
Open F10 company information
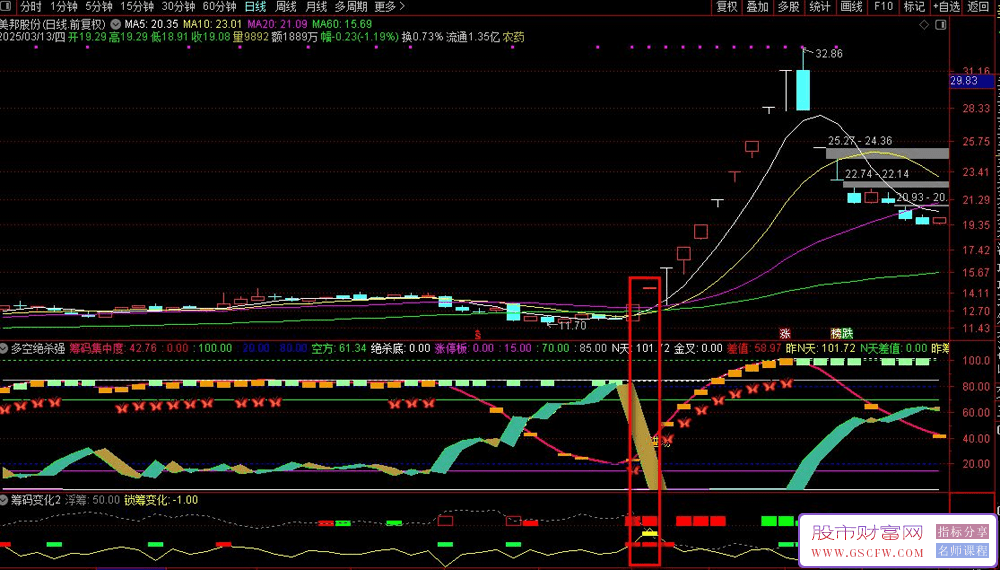point(883,7)
